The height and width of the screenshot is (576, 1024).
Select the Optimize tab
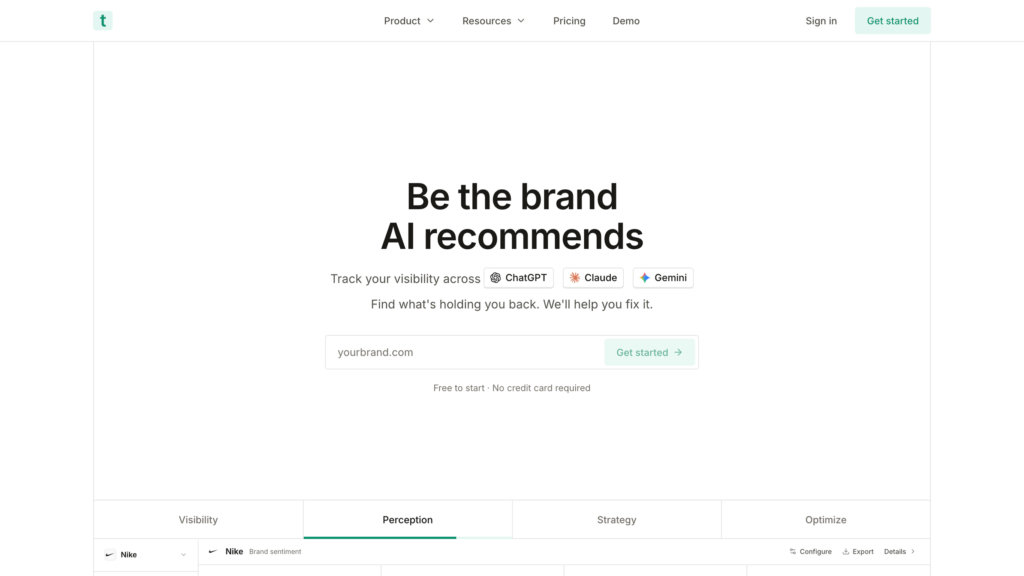click(825, 520)
